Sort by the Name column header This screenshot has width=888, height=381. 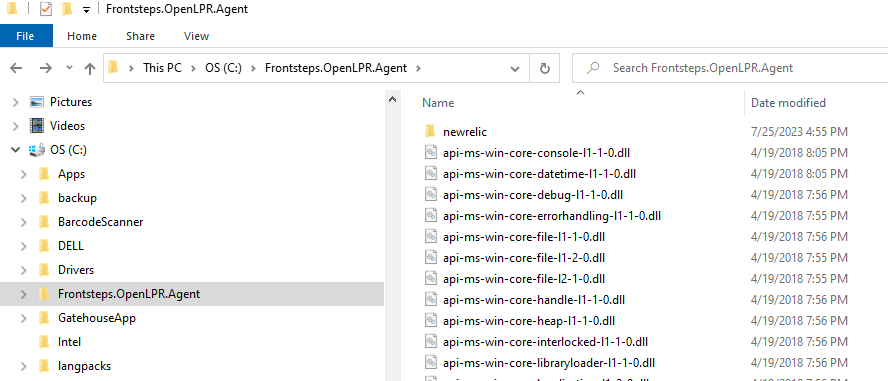point(438,103)
